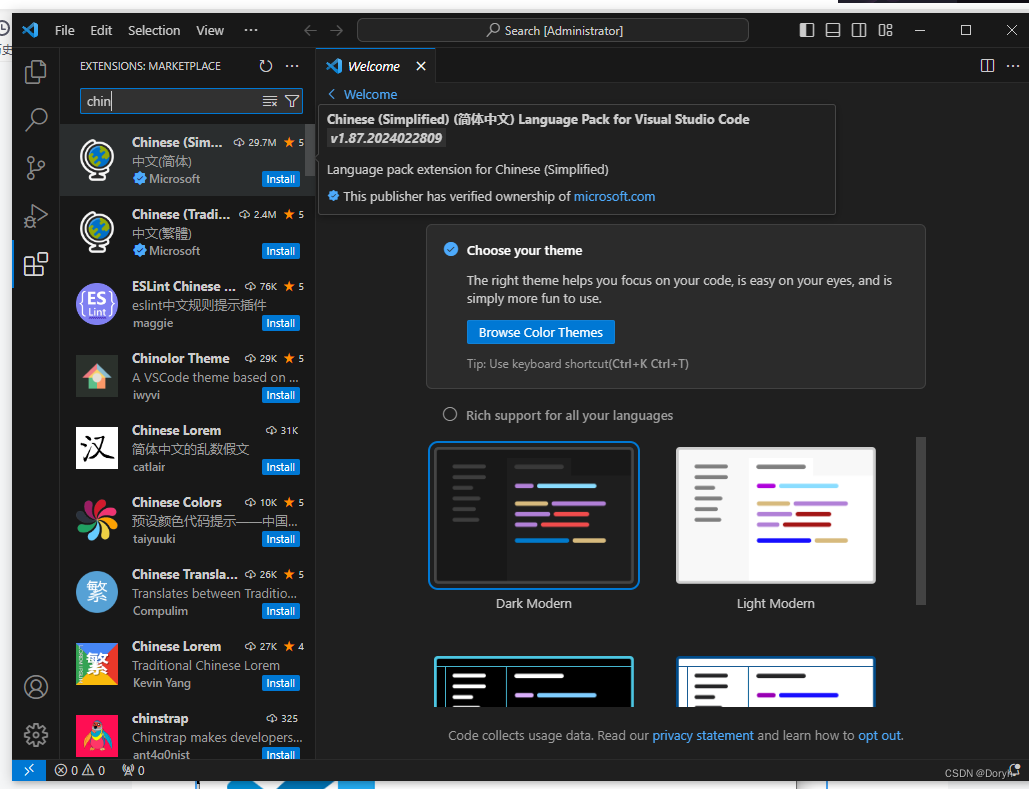The width and height of the screenshot is (1029, 789).
Task: Click the VS Code logo in title bar
Action: (x=30, y=30)
